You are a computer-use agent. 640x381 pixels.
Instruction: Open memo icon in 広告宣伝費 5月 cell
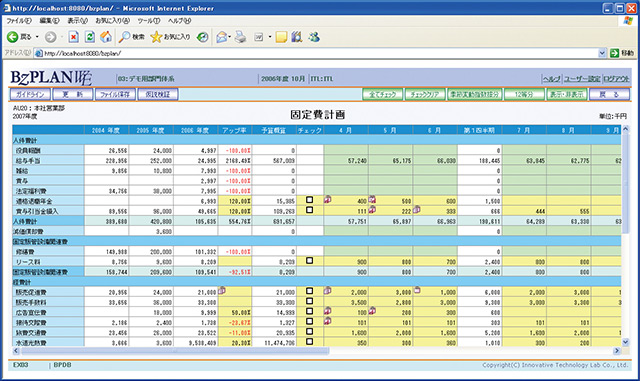[x=372, y=311]
